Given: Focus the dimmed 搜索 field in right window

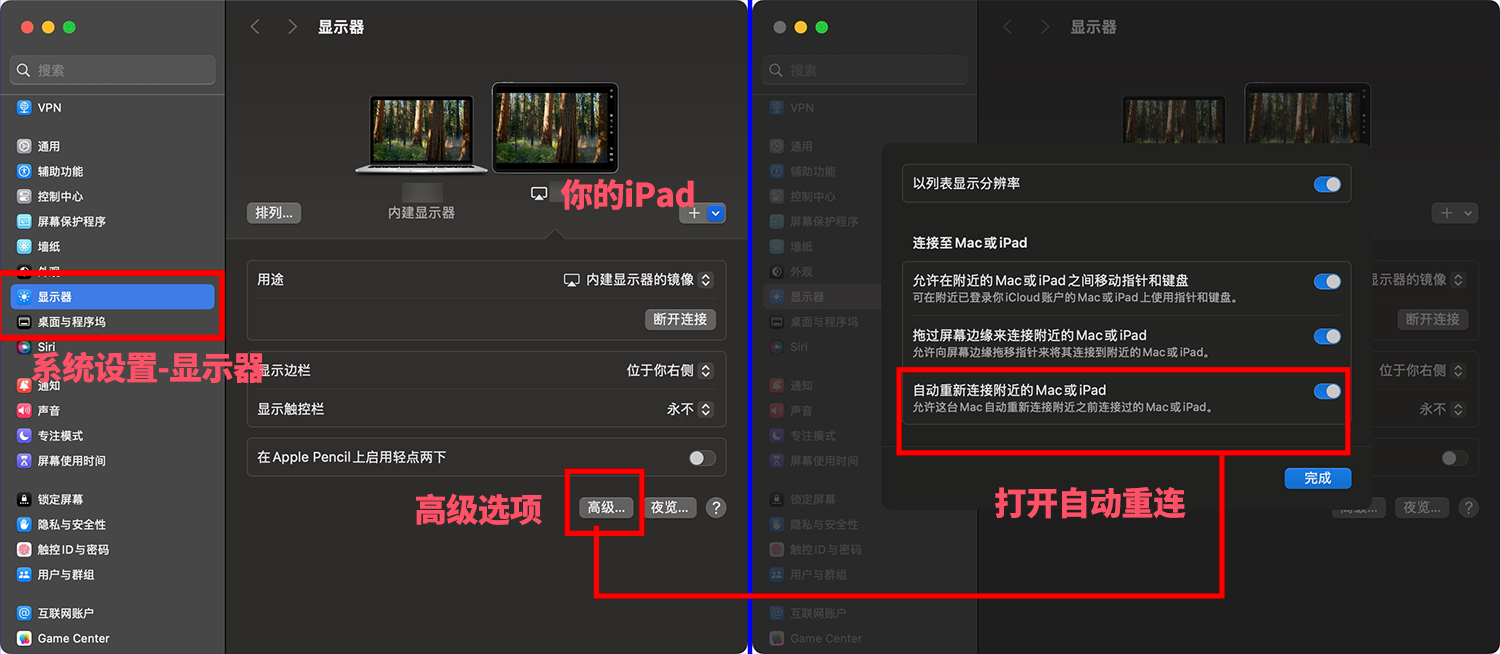Looking at the screenshot, I should (865, 70).
